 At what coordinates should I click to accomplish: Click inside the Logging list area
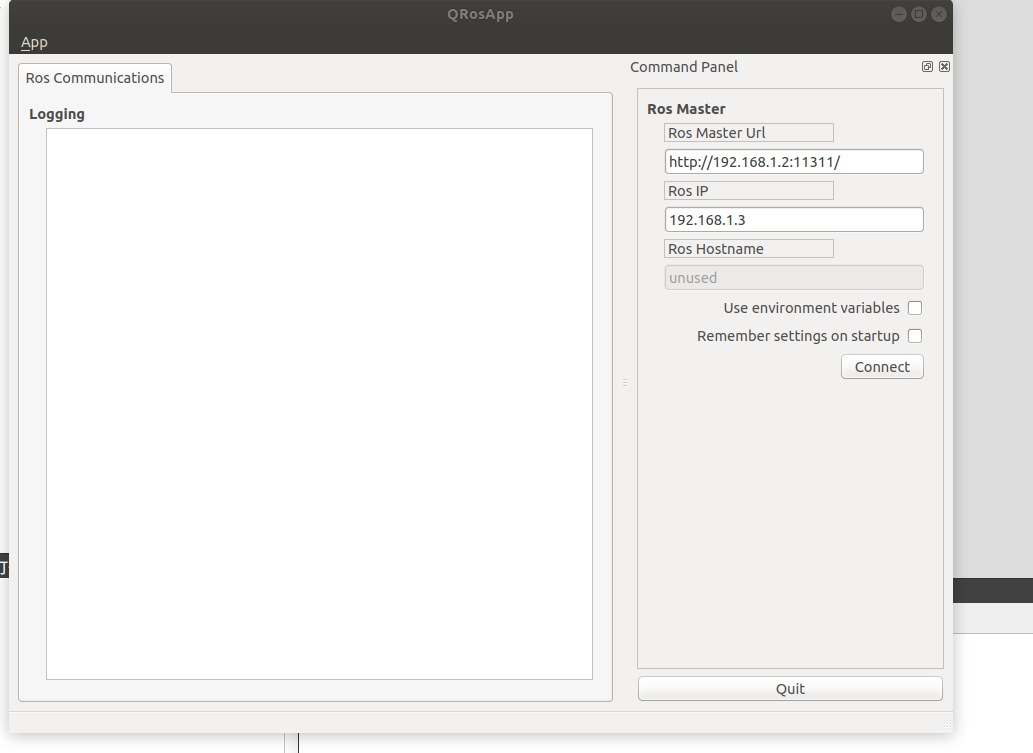tap(320, 404)
